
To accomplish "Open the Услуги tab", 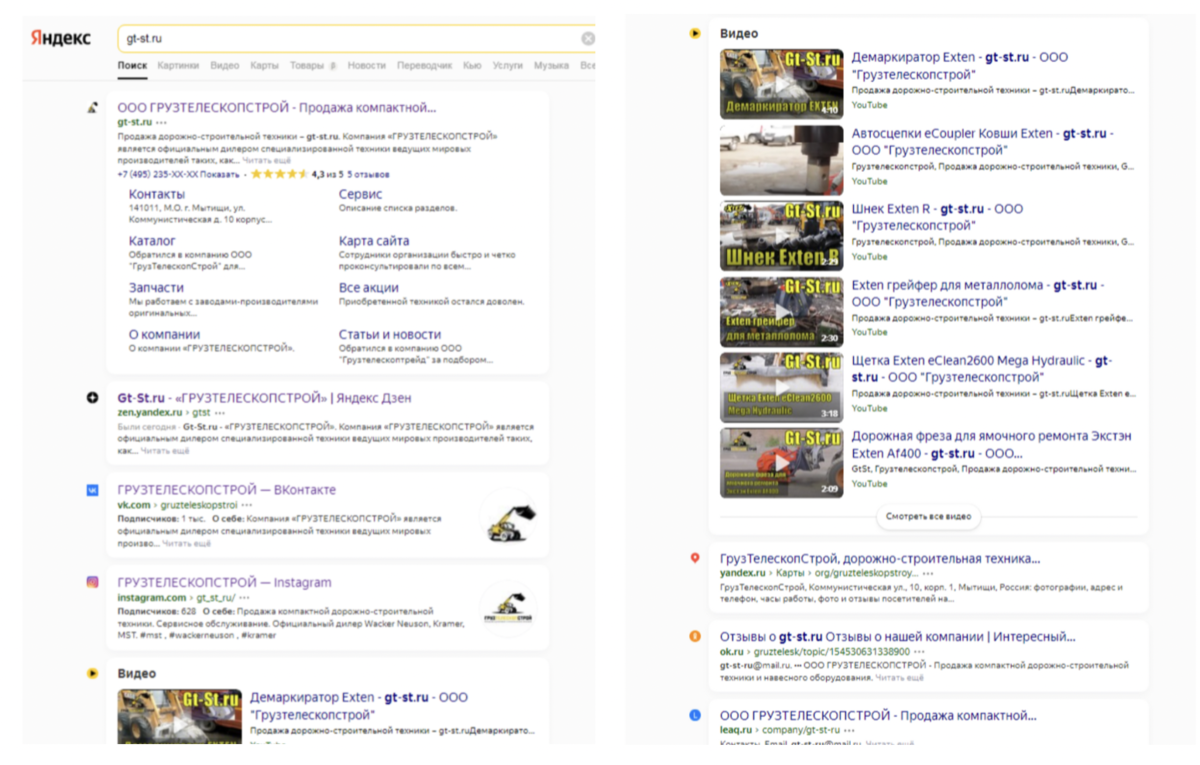I will pos(507,66).
